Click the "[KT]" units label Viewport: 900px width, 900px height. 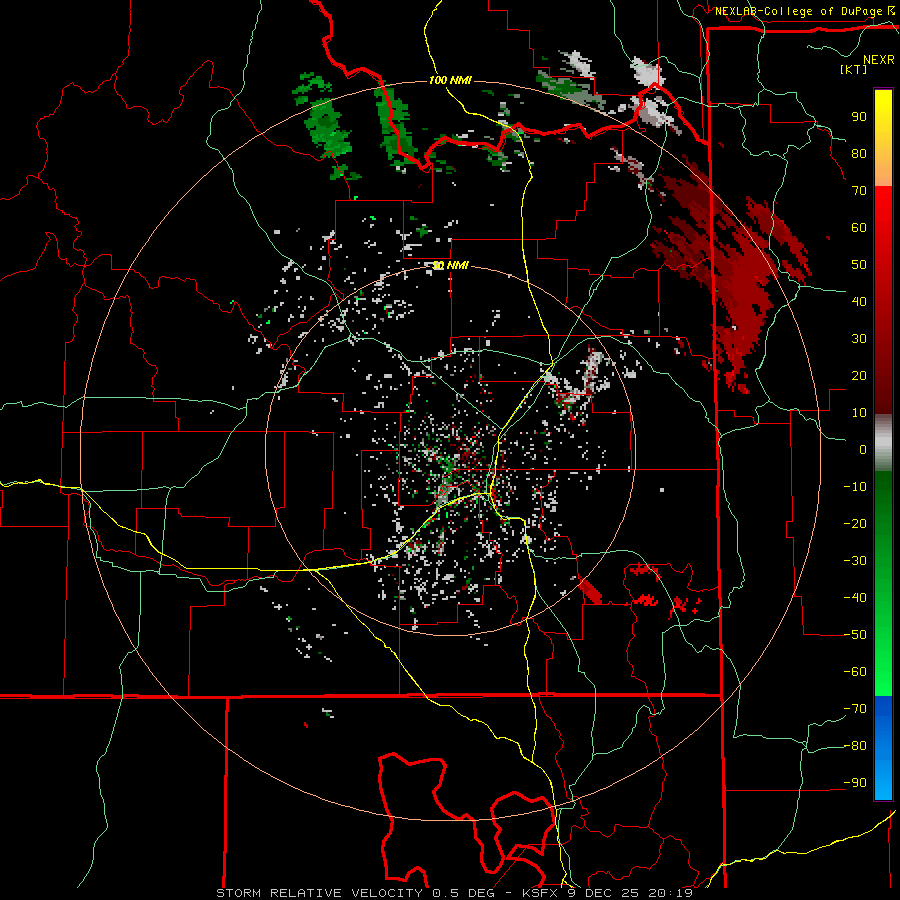[x=854, y=69]
